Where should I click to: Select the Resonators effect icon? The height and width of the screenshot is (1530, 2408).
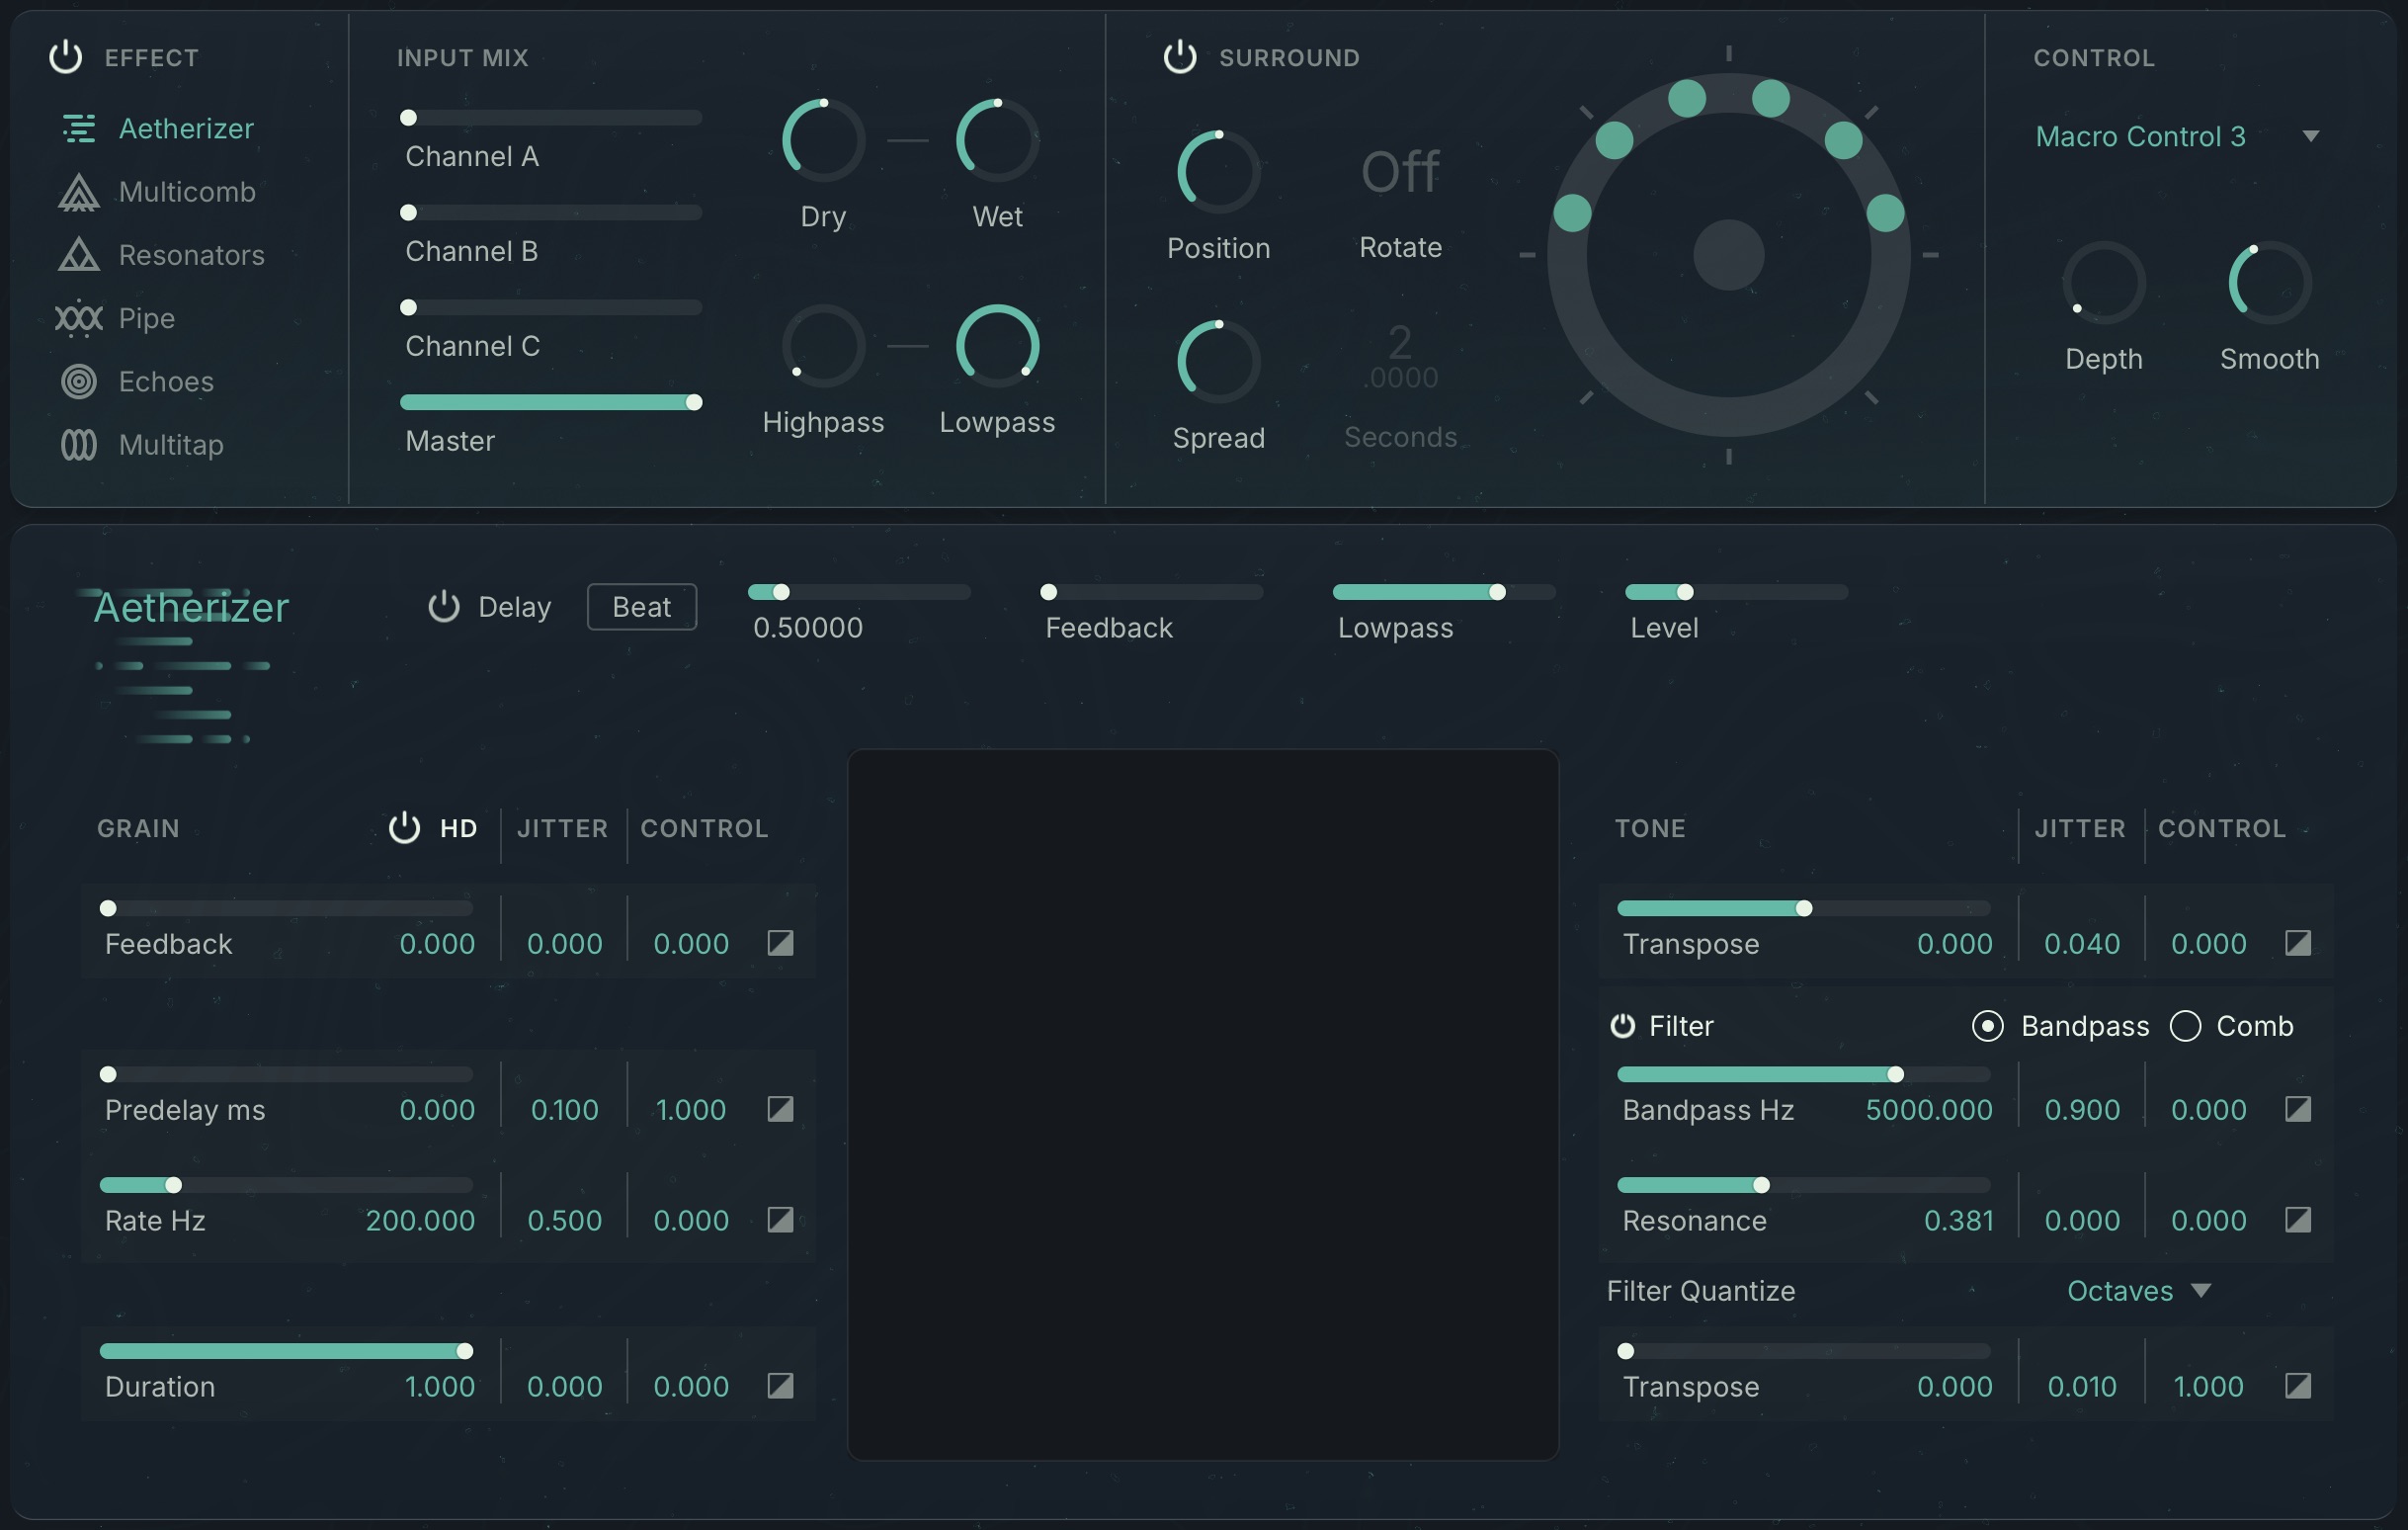click(78, 255)
